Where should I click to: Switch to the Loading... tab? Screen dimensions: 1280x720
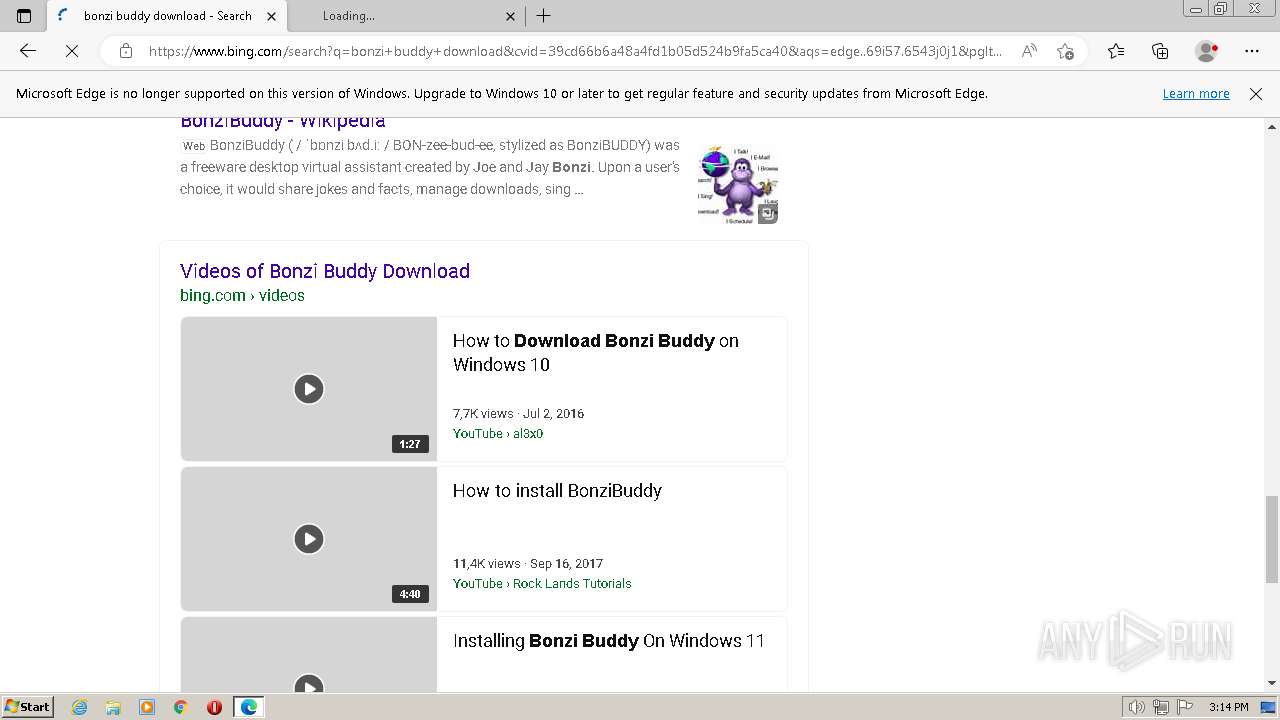[407, 16]
